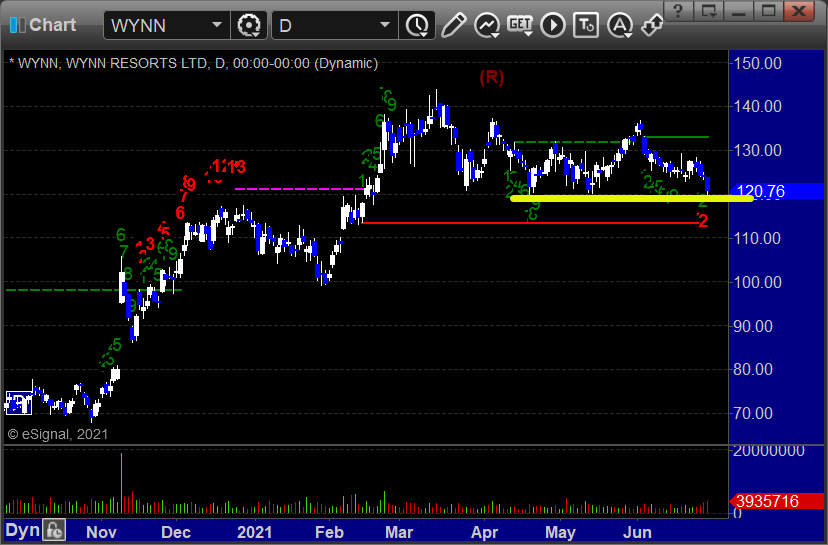Click the help question mark button
The height and width of the screenshot is (545, 828).
coord(678,11)
